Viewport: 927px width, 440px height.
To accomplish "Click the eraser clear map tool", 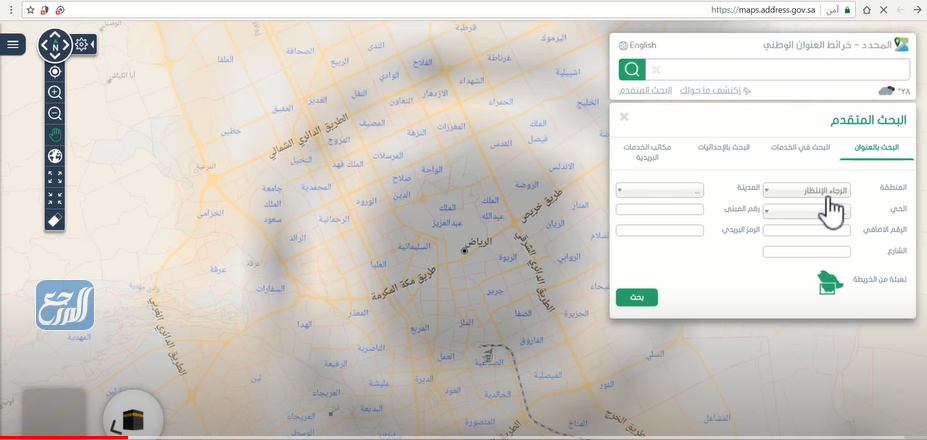I will (x=55, y=219).
